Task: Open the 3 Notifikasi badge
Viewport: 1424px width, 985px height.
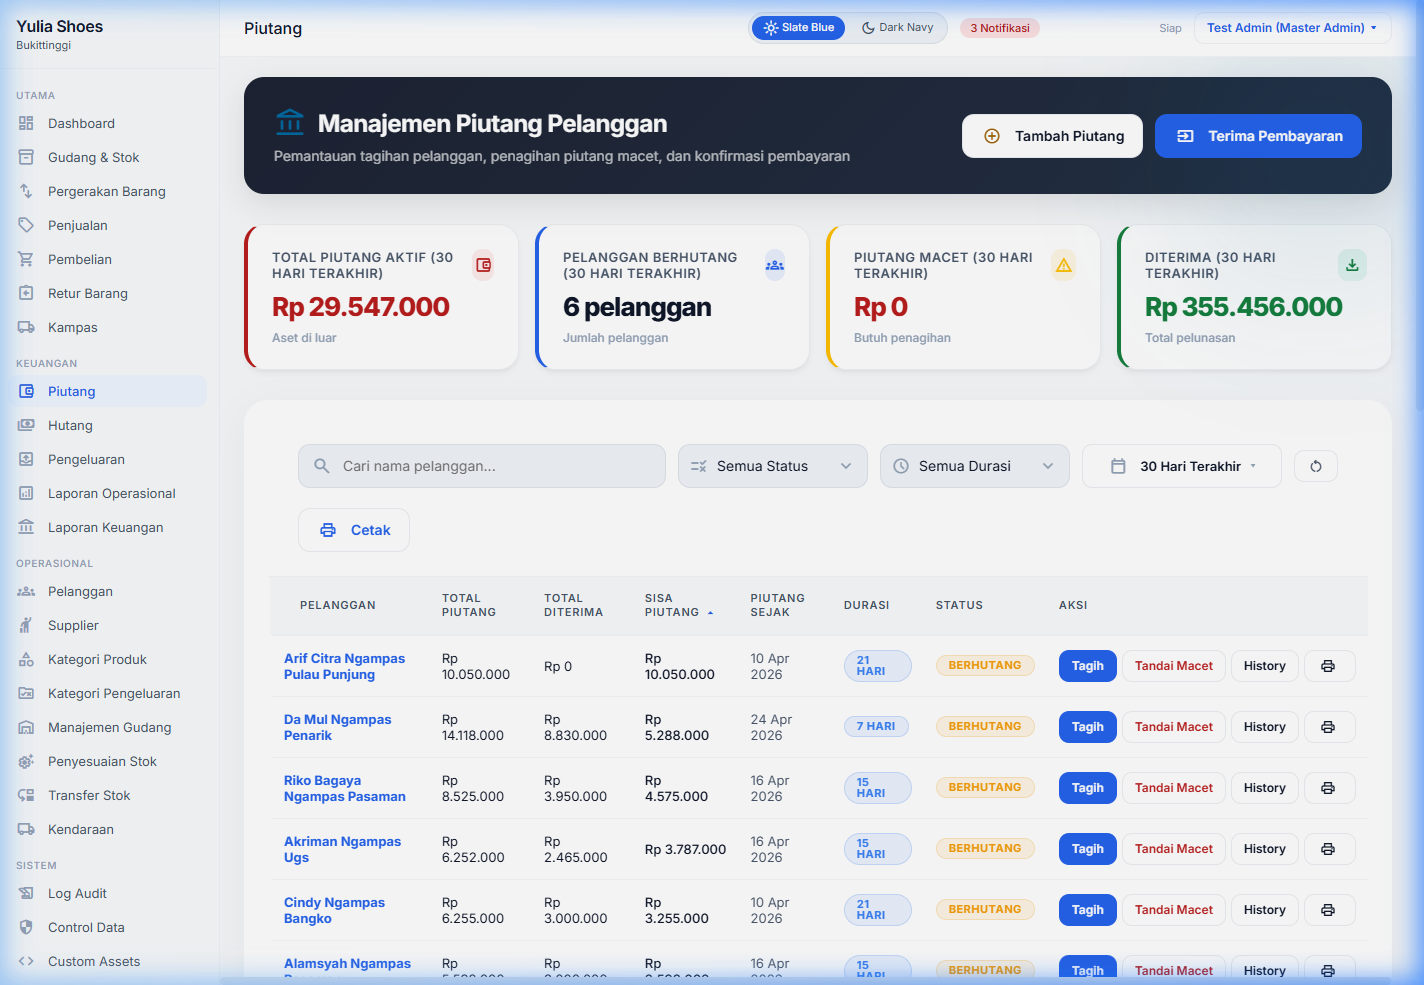Action: (x=1000, y=28)
